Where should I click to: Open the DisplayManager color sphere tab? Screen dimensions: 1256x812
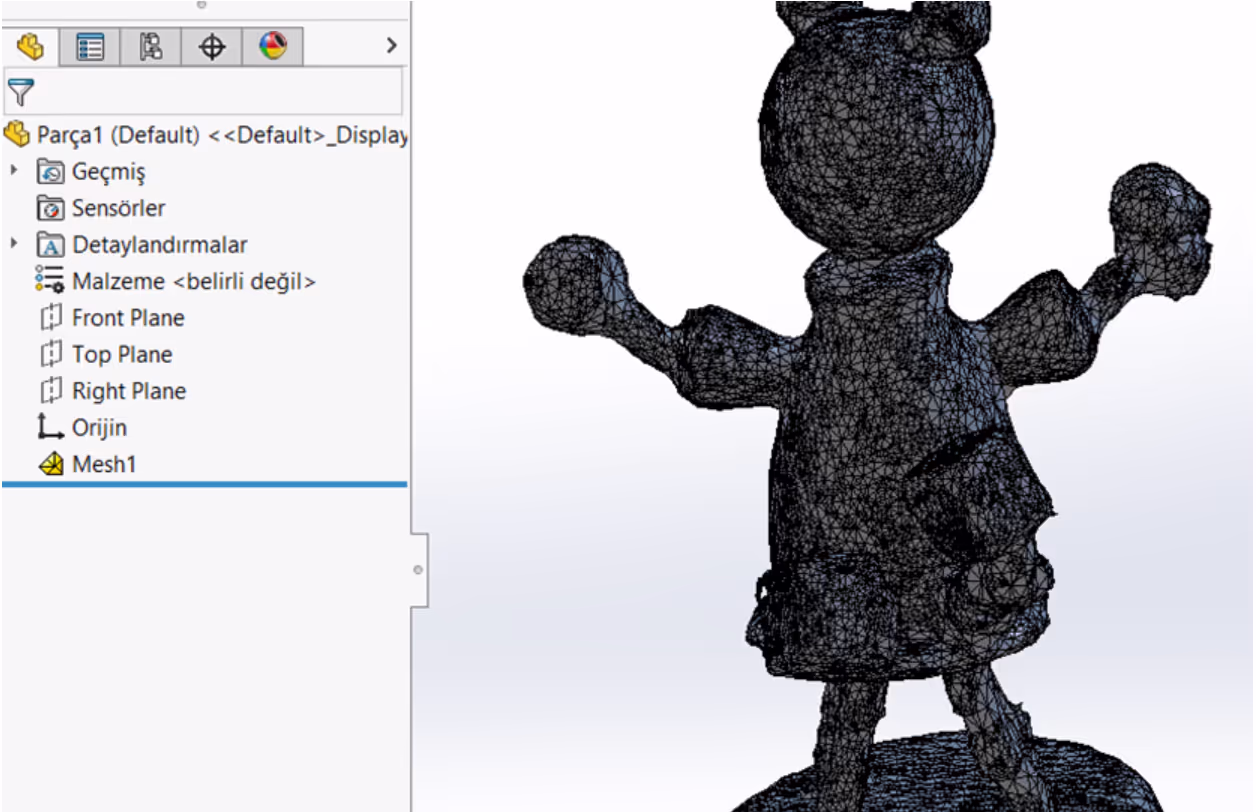tap(272, 46)
